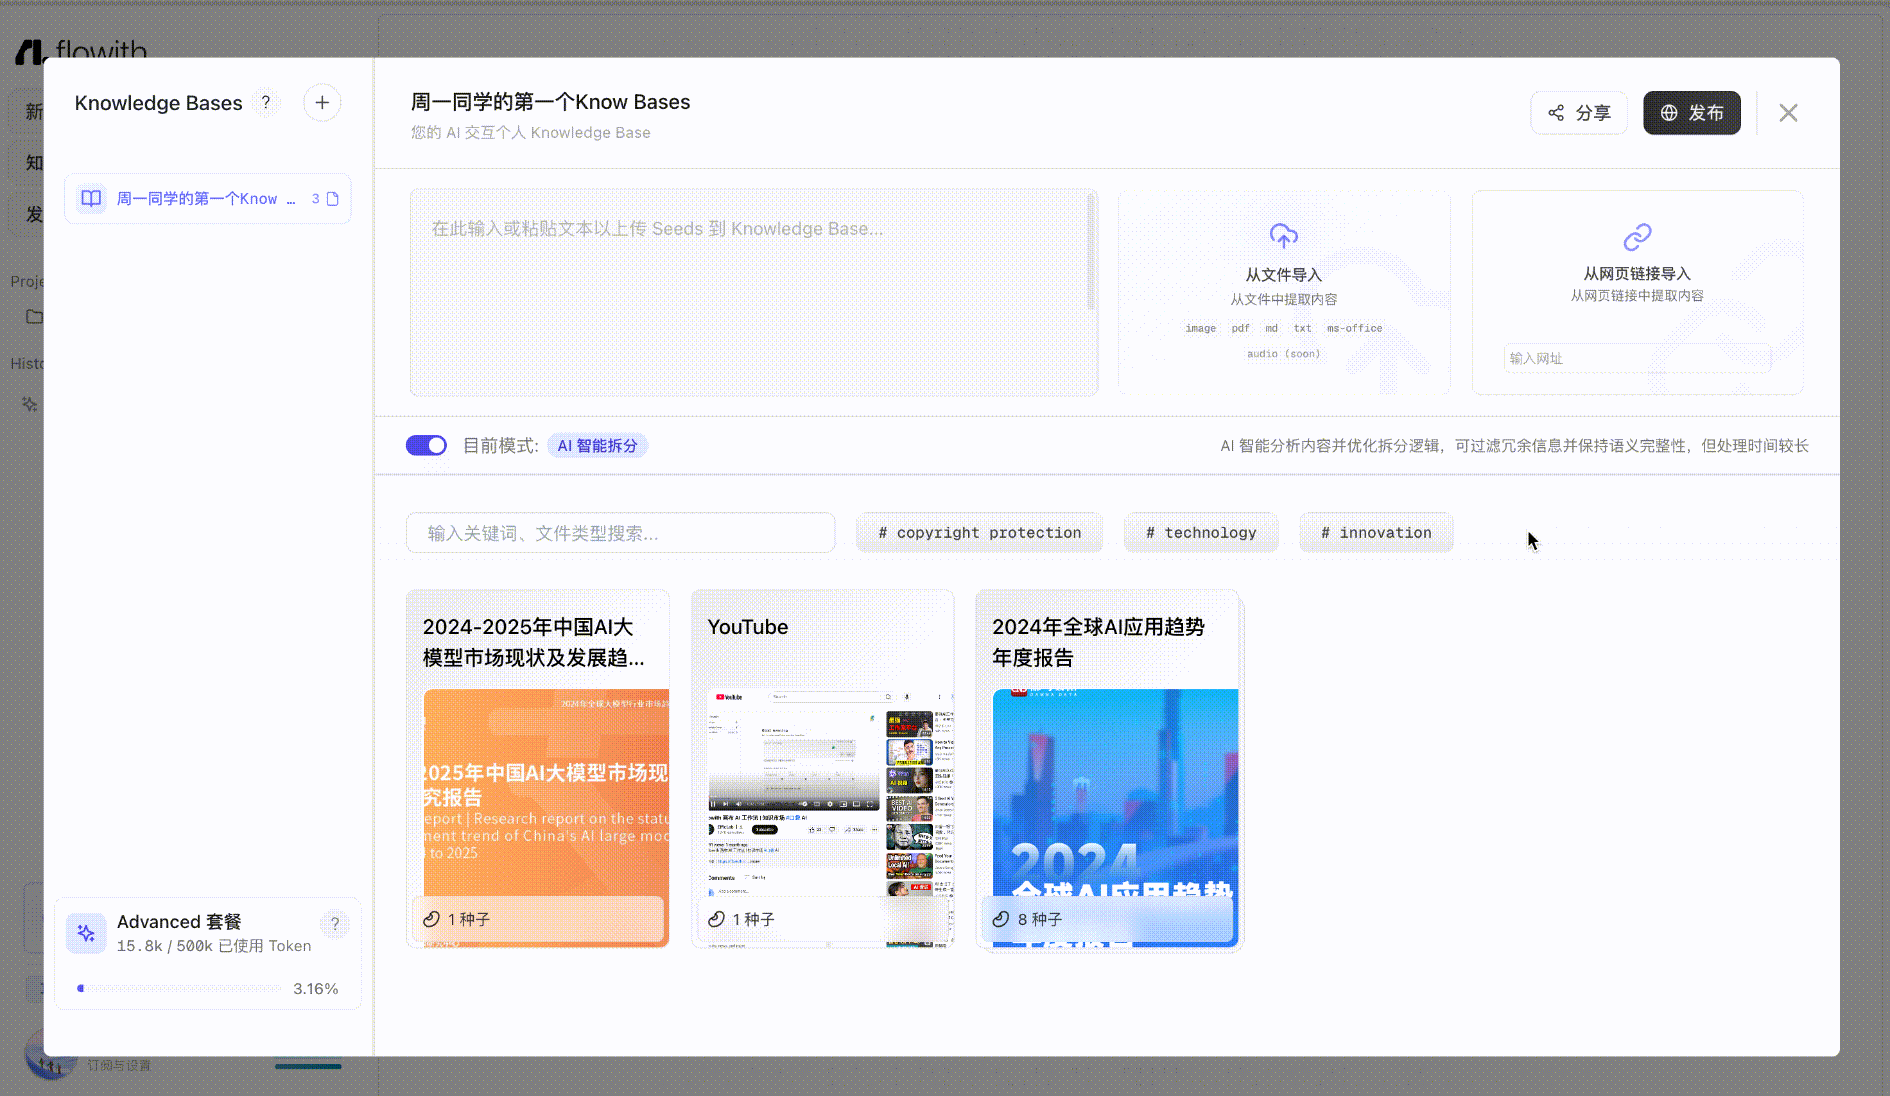Select 周一同学的第一个Know knowledge base in sidebar
This screenshot has width=1890, height=1096.
click(x=208, y=199)
